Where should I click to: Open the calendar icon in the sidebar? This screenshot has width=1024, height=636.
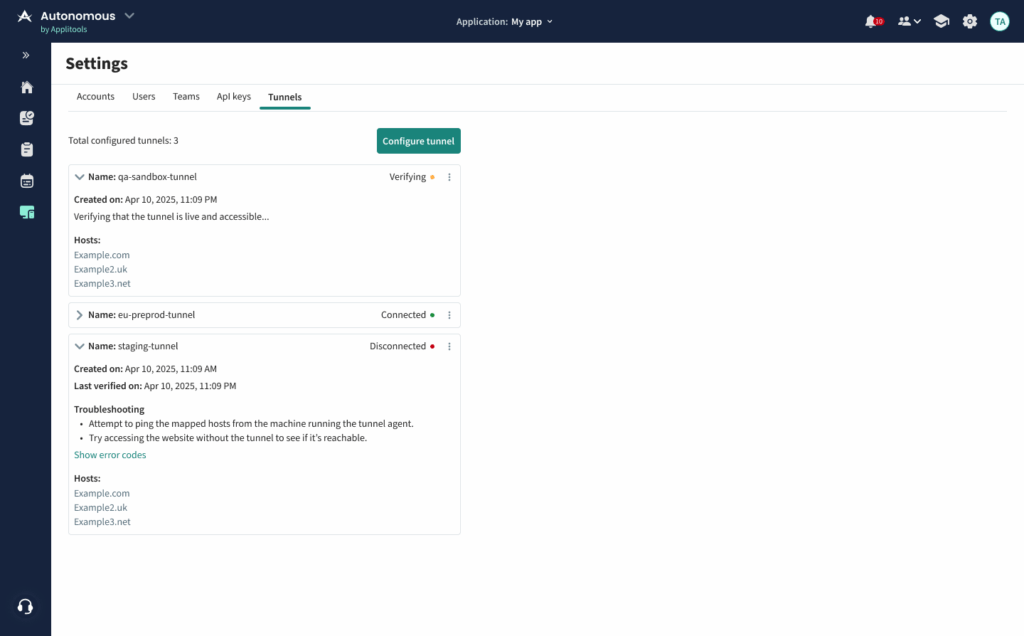[x=26, y=181]
